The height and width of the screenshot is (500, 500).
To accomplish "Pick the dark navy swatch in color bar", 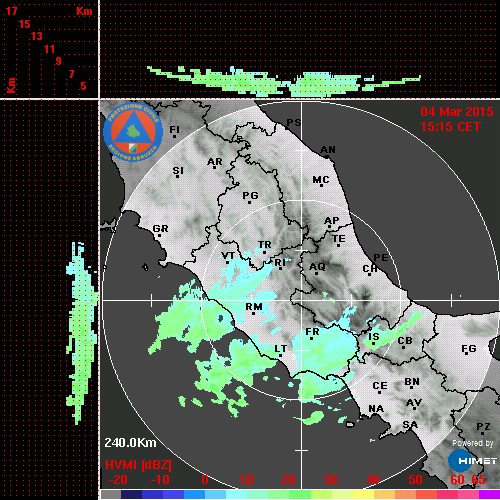I will click(x=131, y=494).
